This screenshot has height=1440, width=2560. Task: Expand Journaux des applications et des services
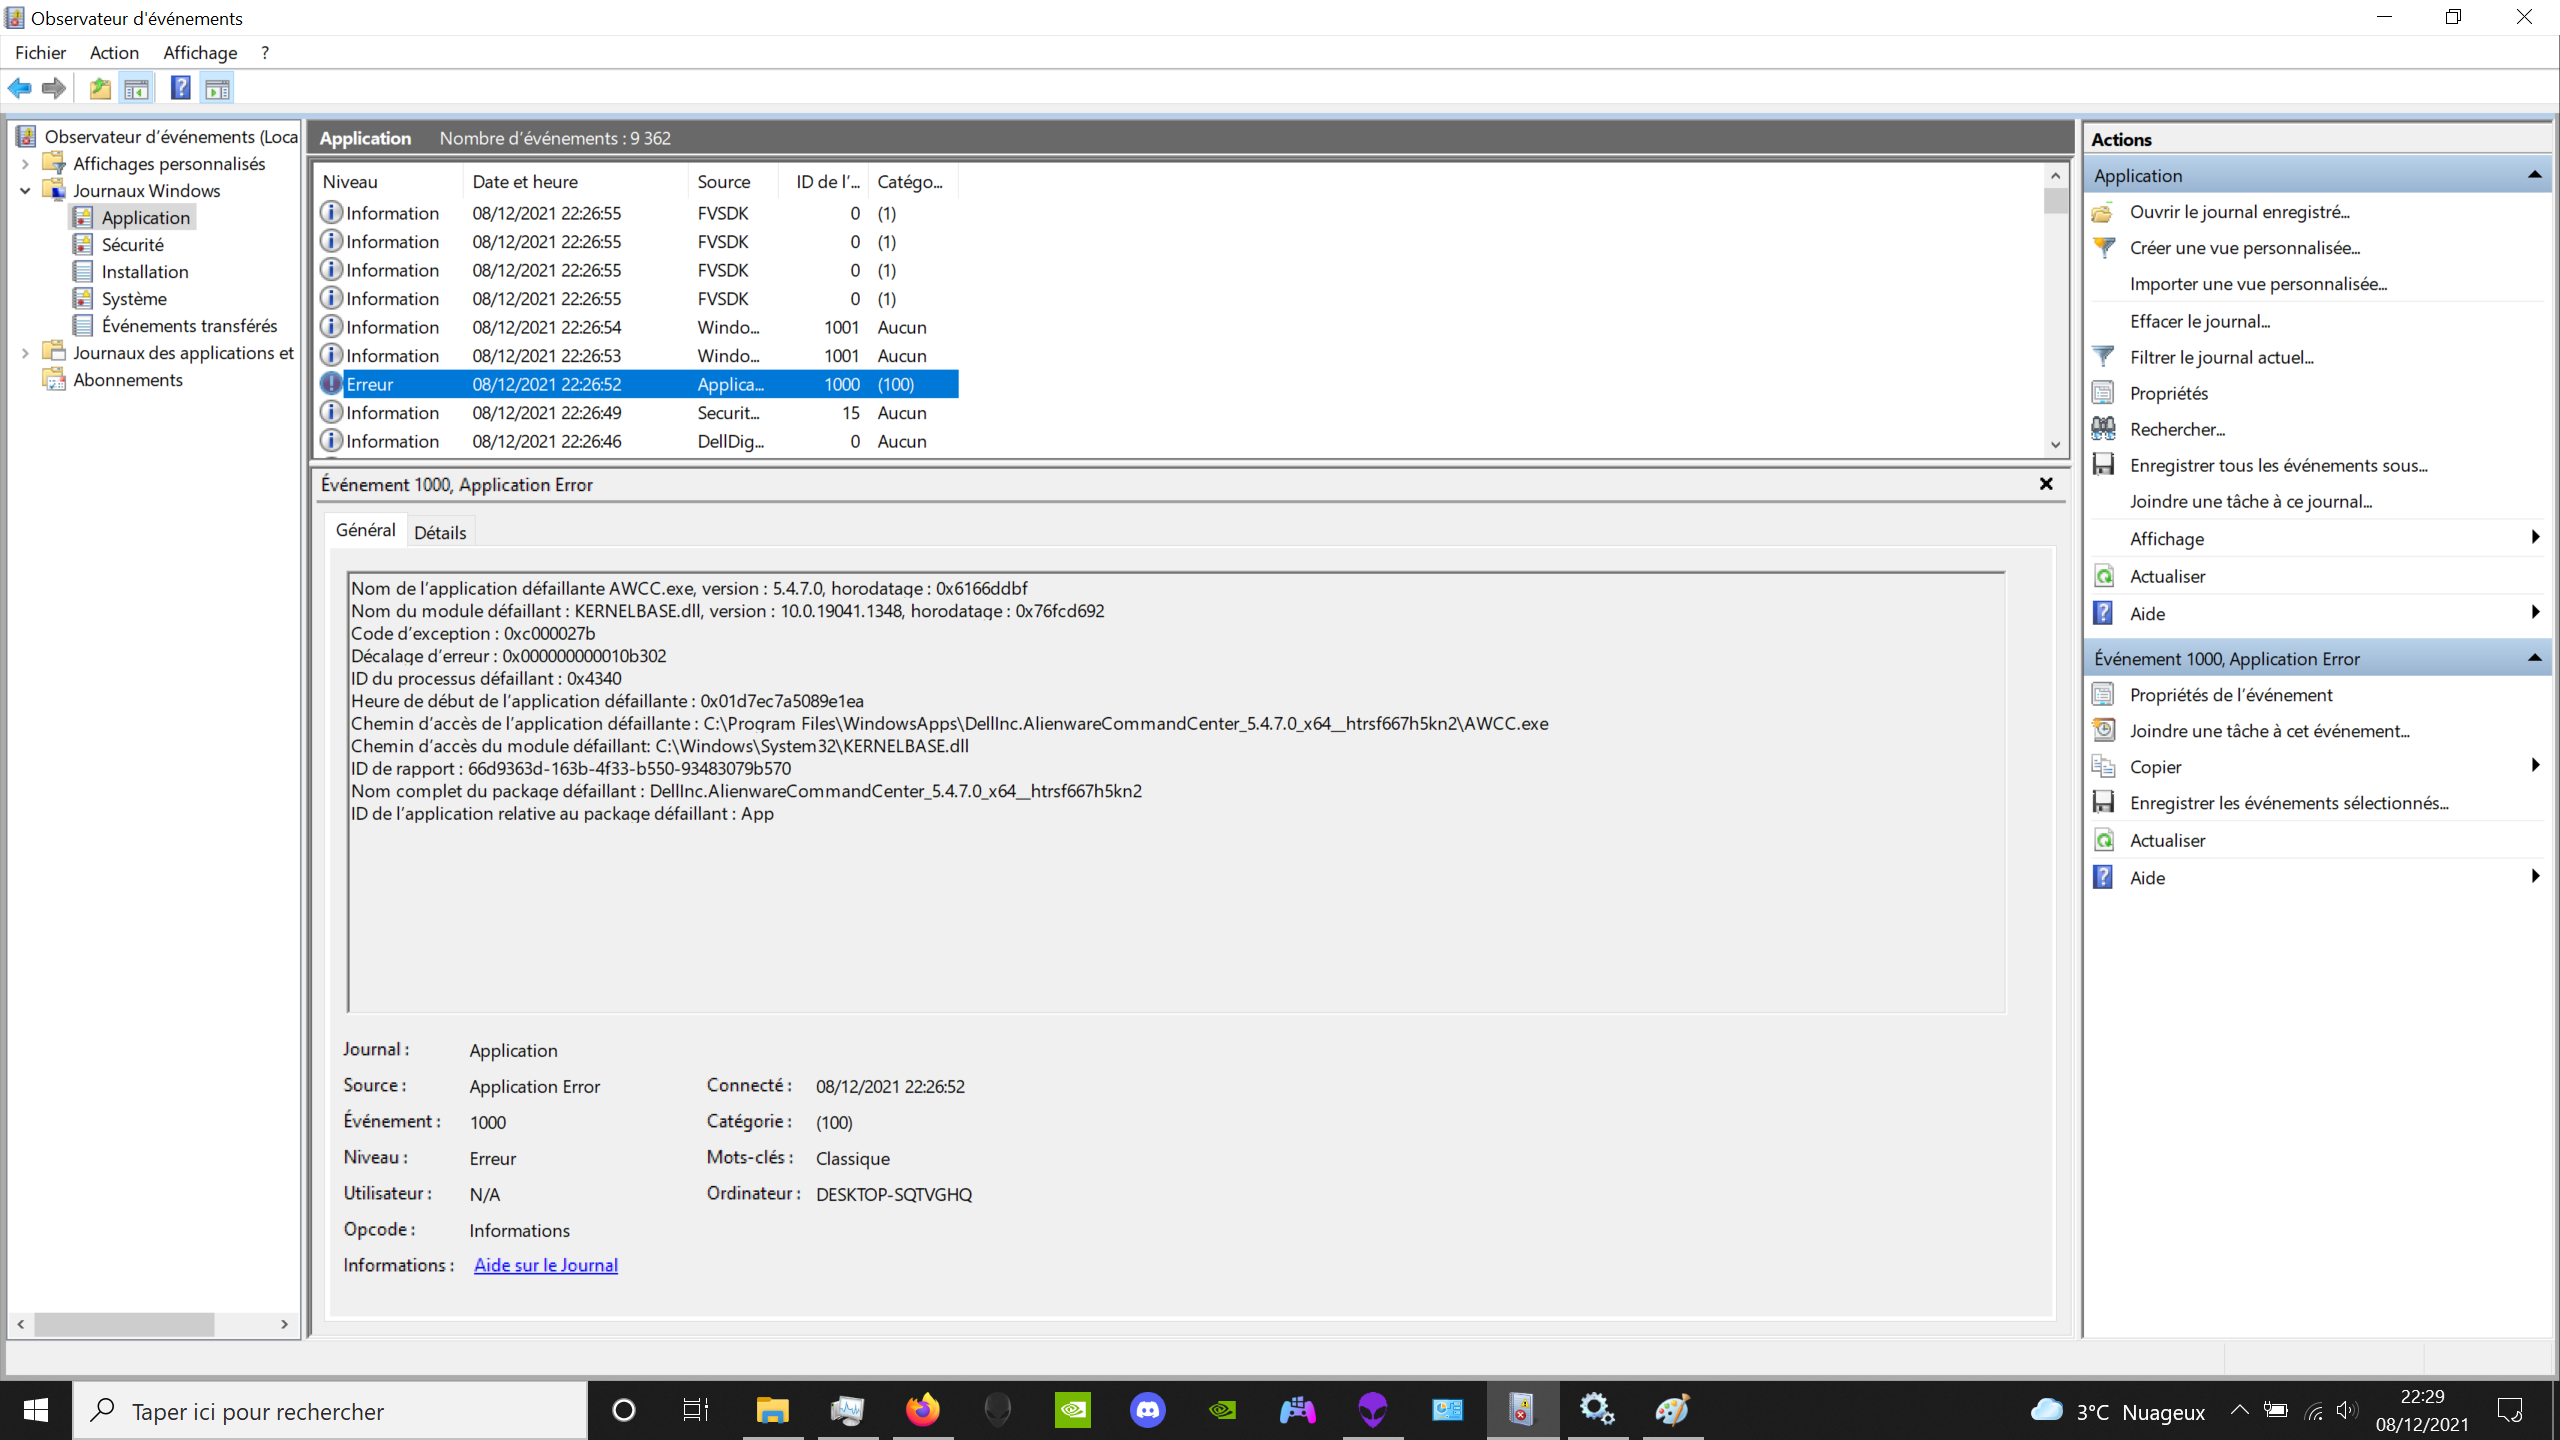(25, 352)
